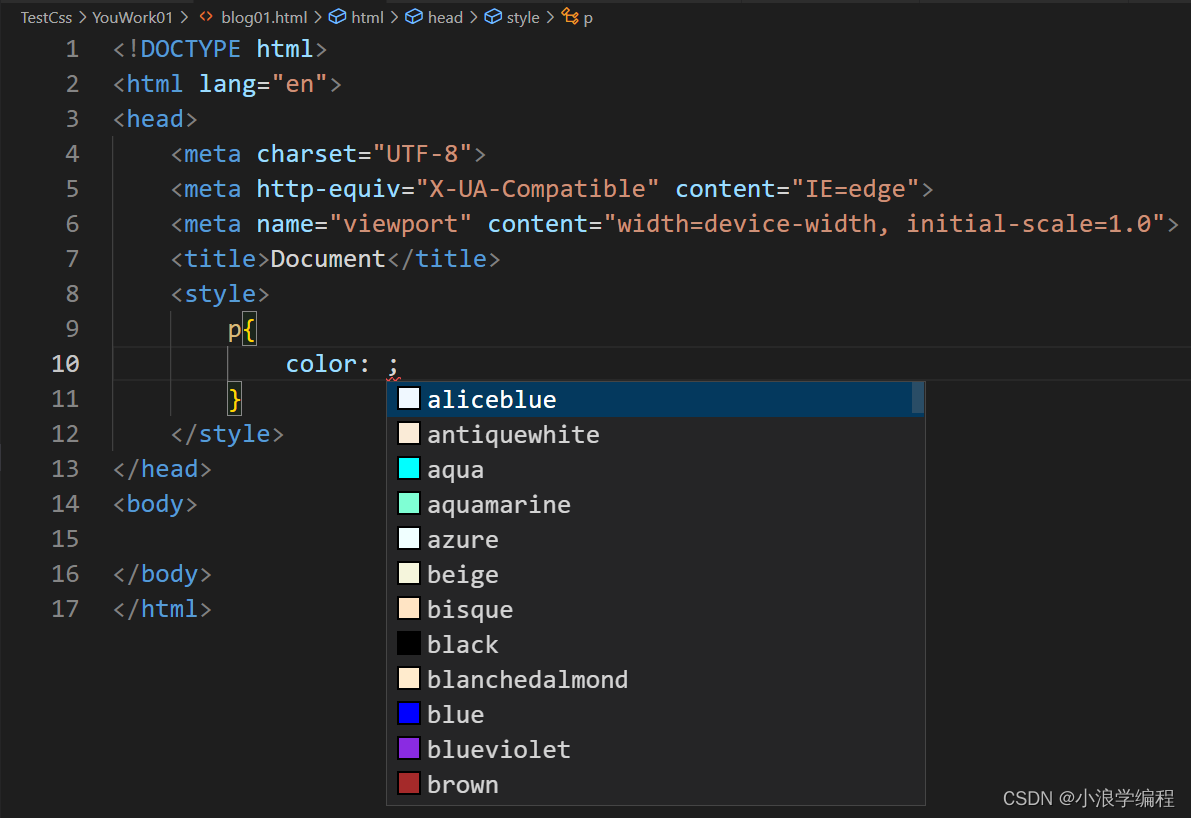Viewport: 1191px width, 818px height.
Task: Open the YouWork01 breadcrumb folder
Action: click(132, 17)
